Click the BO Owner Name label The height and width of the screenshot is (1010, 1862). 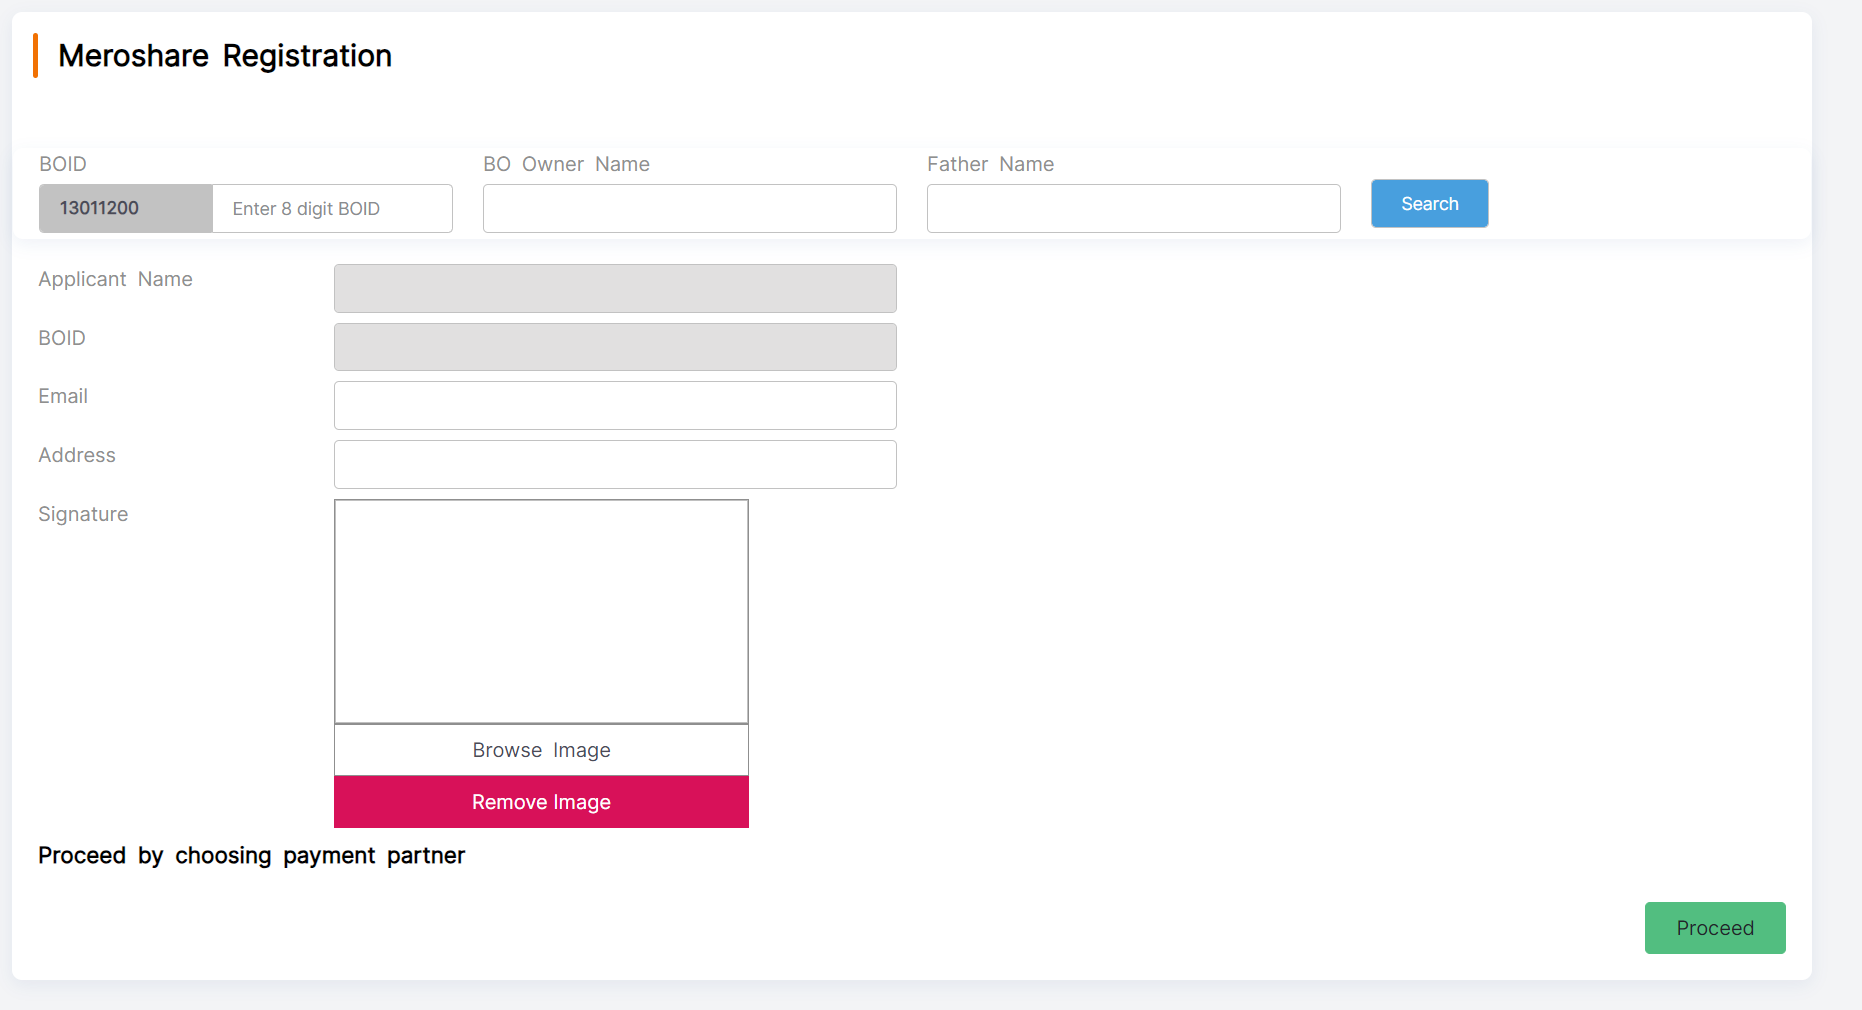click(x=566, y=164)
